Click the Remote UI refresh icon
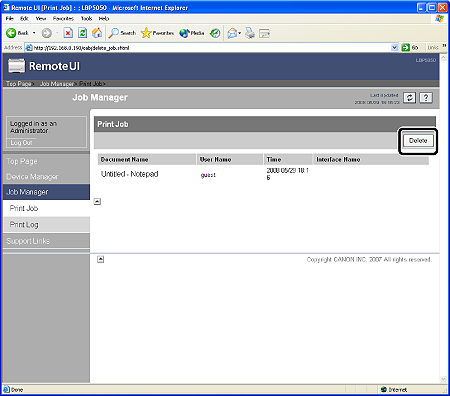Image resolution: width=450 pixels, height=396 pixels. pos(409,98)
